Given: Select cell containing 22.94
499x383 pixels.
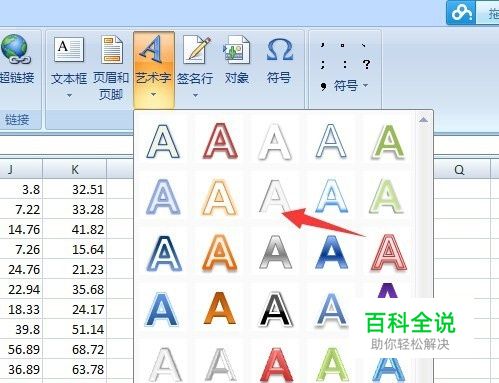Looking at the screenshot, I should coord(21,289).
